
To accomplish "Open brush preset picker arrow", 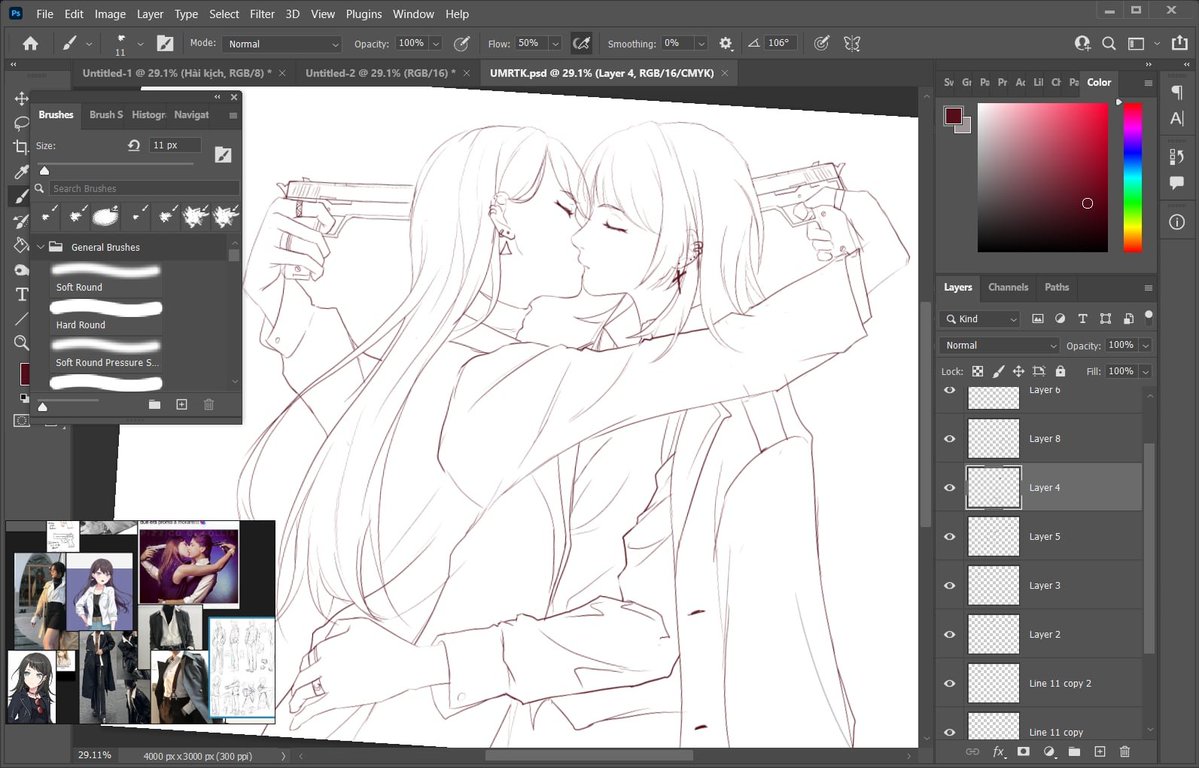I will (140, 44).
